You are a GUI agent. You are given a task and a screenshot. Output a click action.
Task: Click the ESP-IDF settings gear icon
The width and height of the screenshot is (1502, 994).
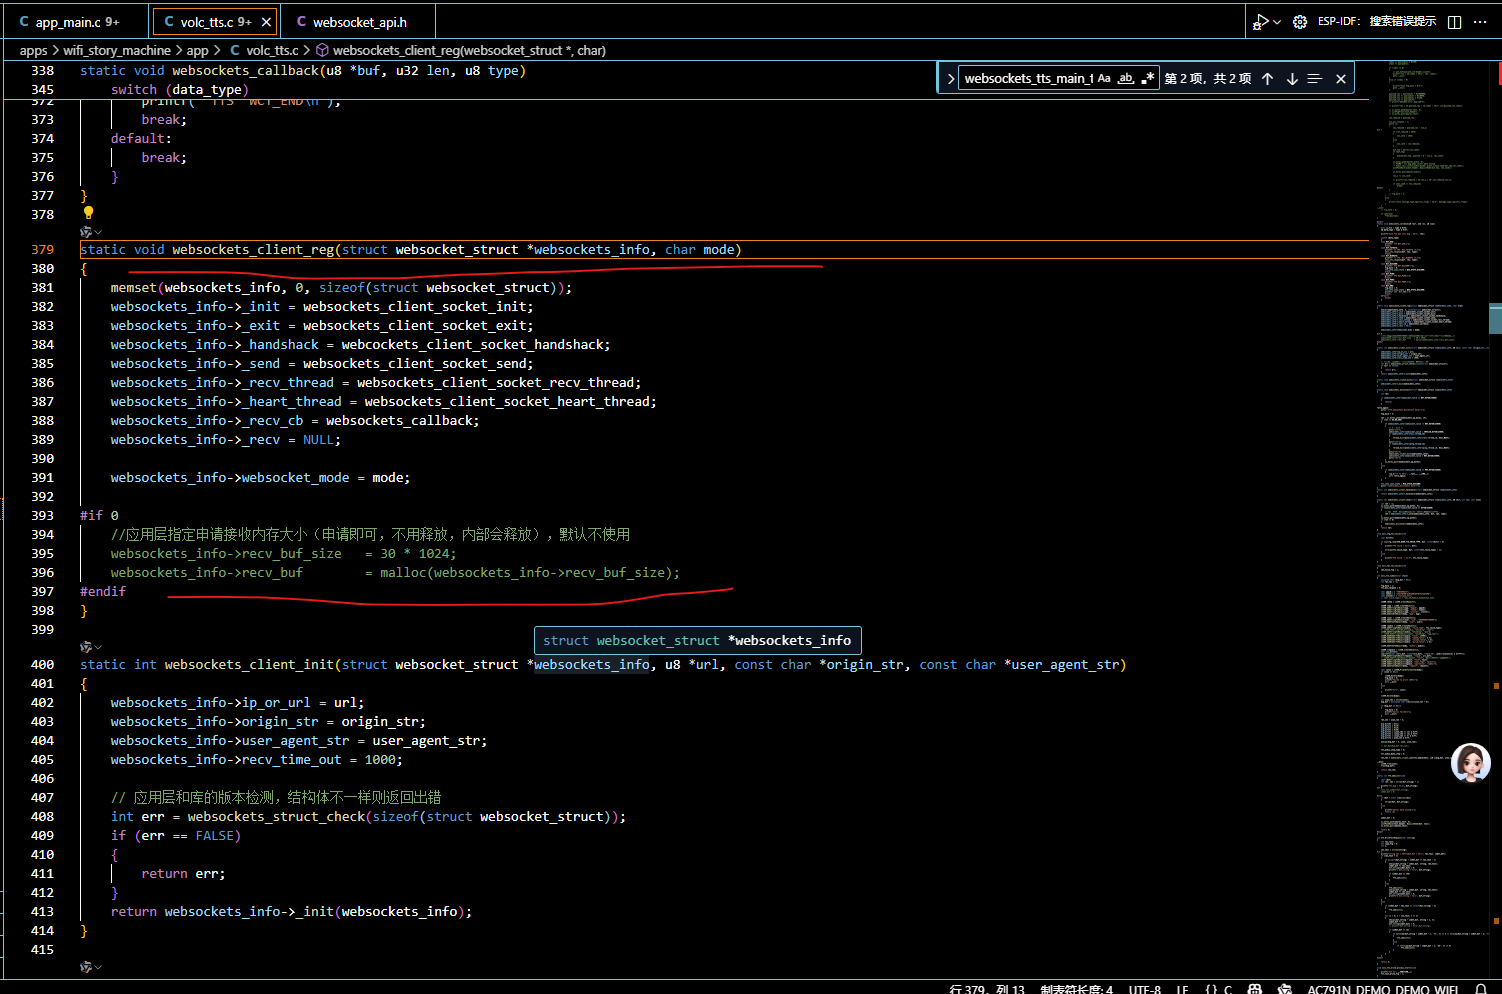click(x=1300, y=22)
